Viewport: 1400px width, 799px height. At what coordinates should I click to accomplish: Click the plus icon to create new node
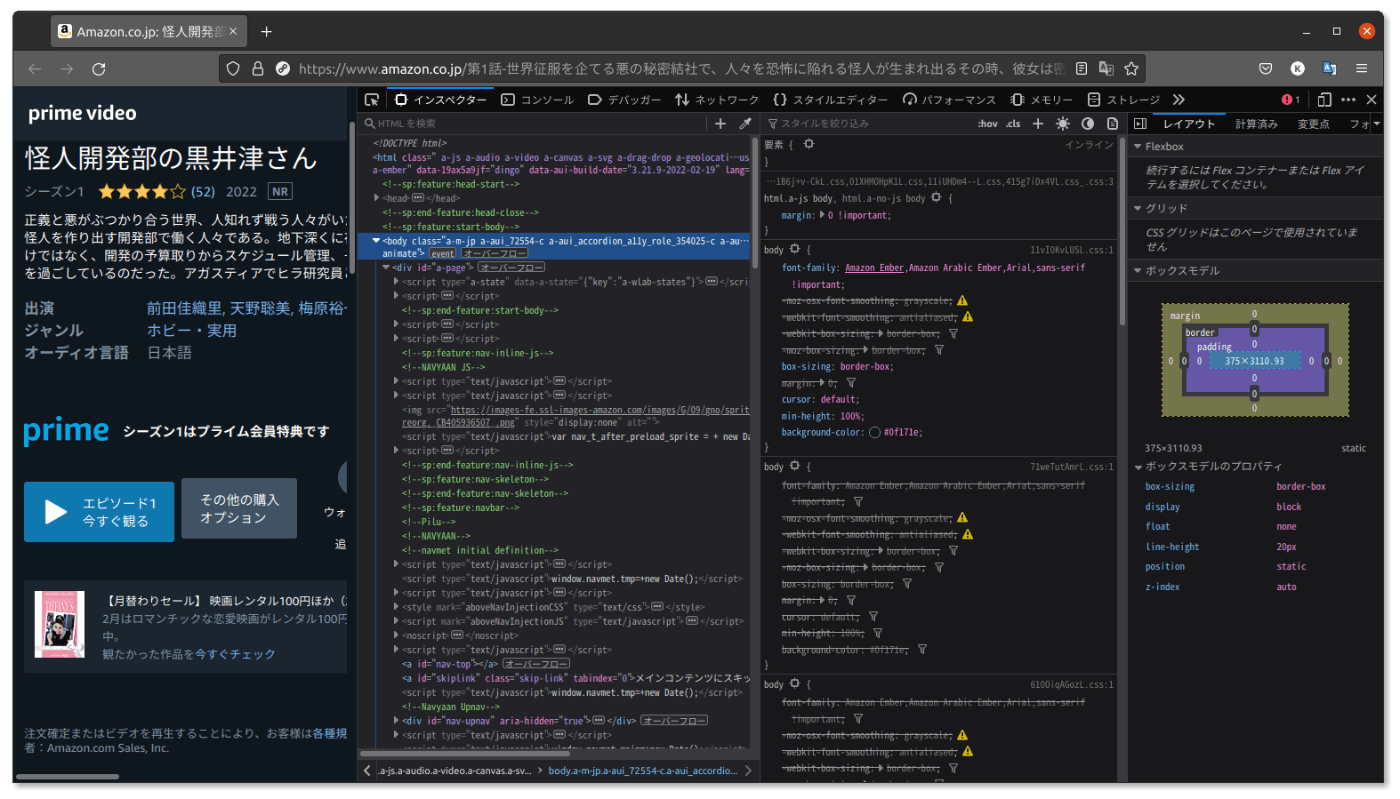[720, 123]
